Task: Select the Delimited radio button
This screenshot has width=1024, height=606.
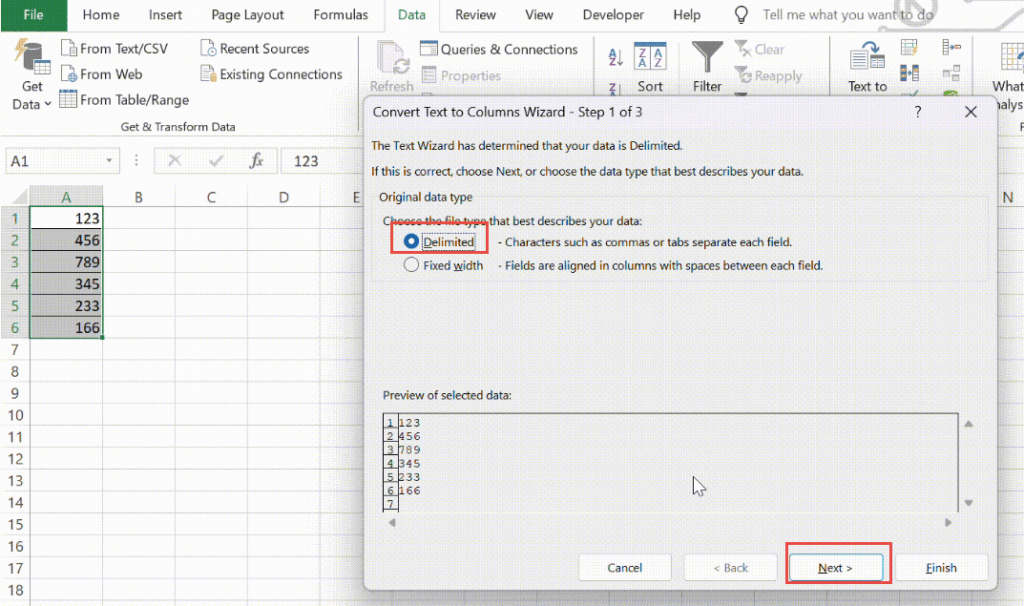Action: (413, 241)
